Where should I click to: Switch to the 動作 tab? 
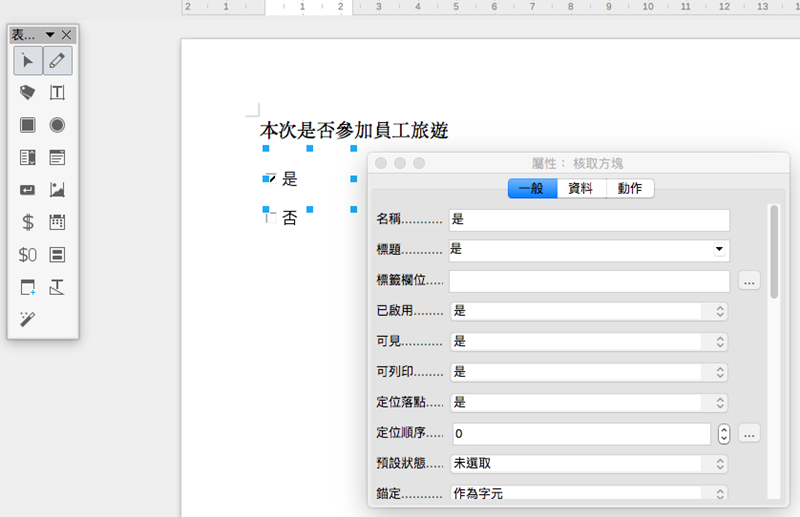click(x=630, y=188)
